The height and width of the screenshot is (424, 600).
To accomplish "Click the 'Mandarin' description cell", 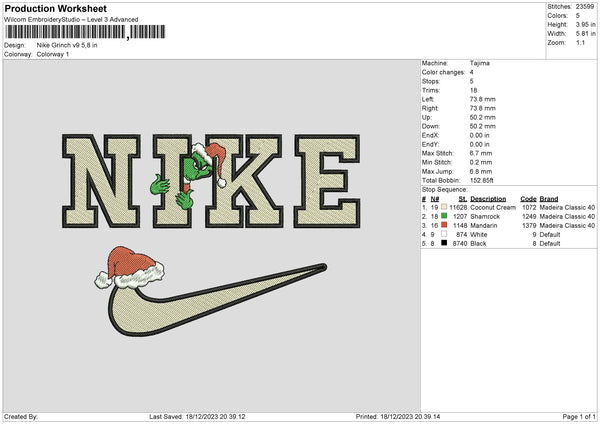I will coord(484,225).
